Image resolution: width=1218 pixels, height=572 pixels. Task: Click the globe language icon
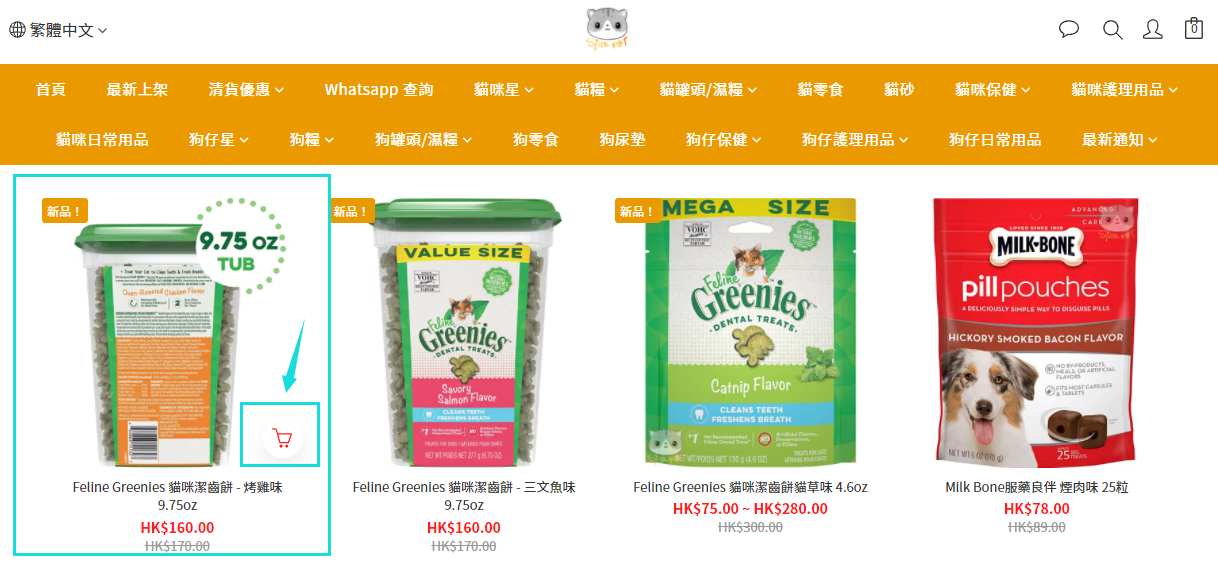[x=18, y=30]
